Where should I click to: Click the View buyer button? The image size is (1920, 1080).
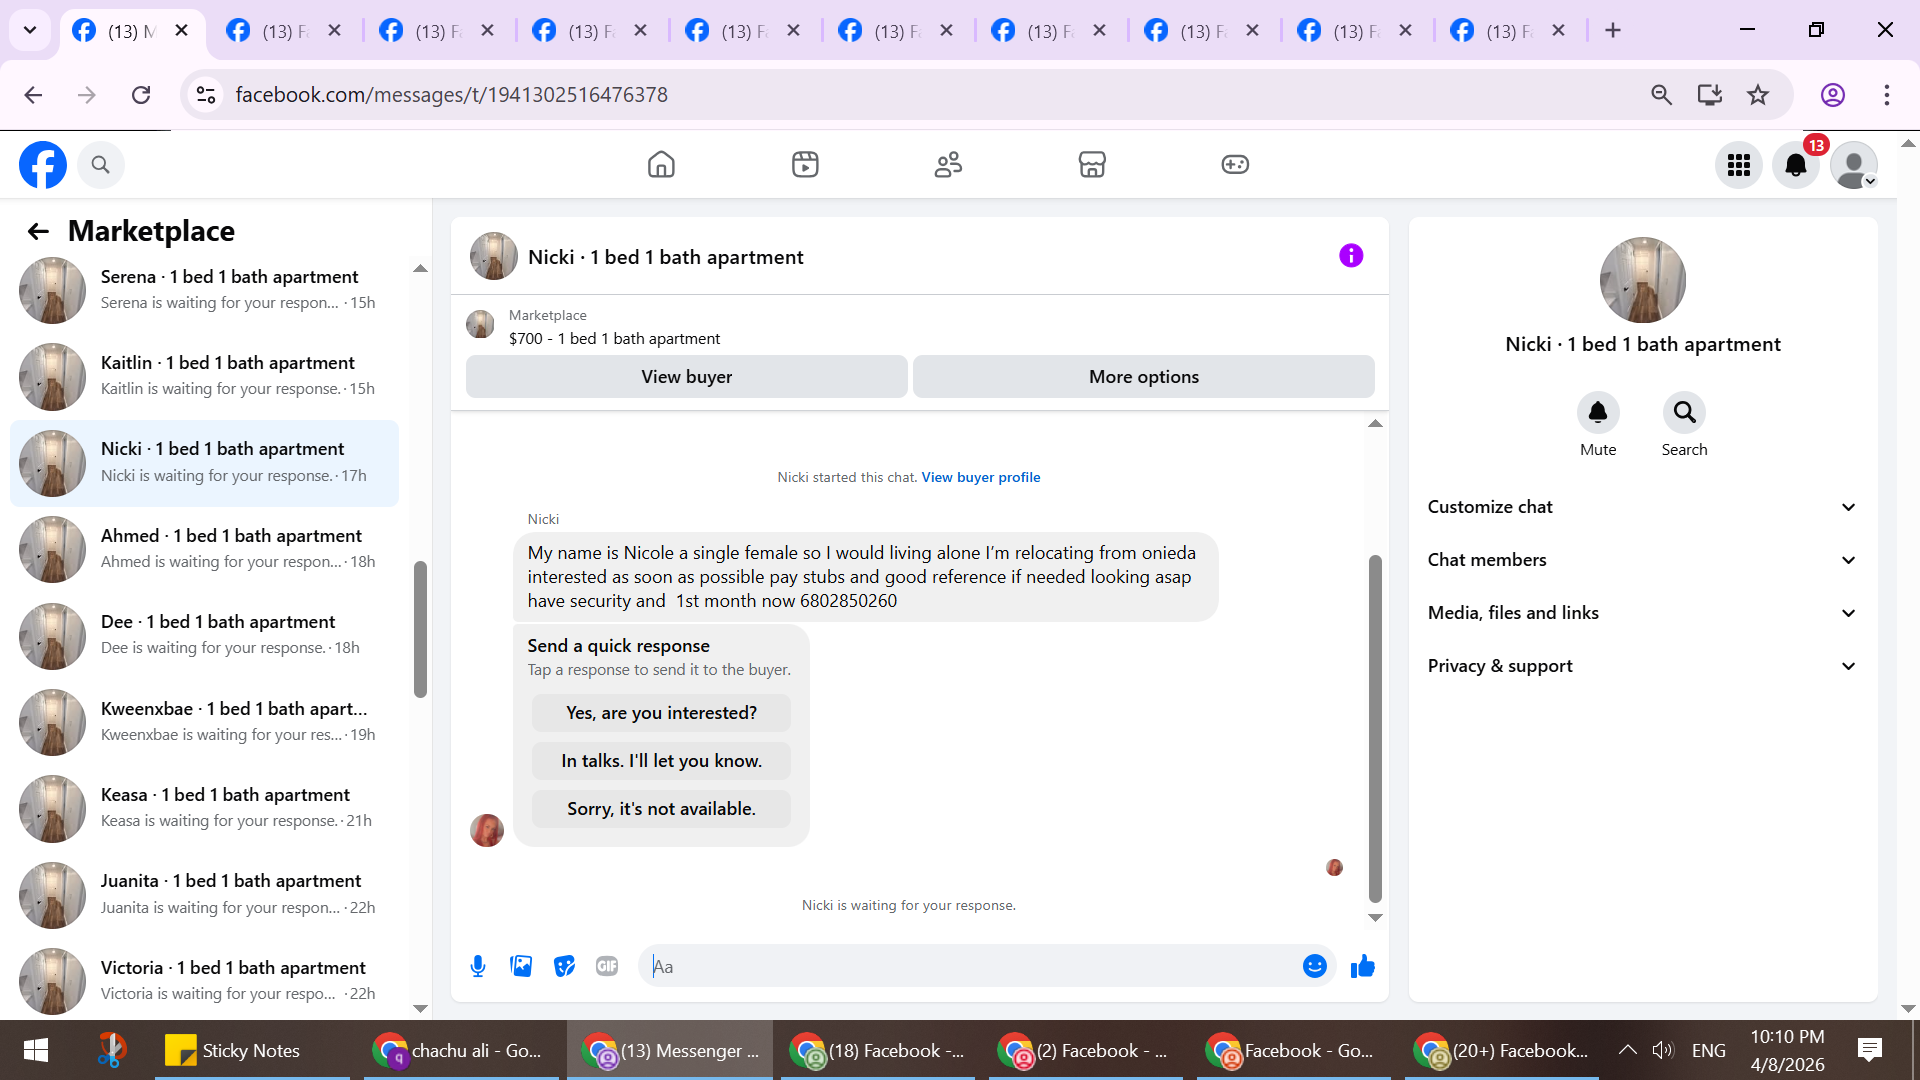click(x=686, y=377)
